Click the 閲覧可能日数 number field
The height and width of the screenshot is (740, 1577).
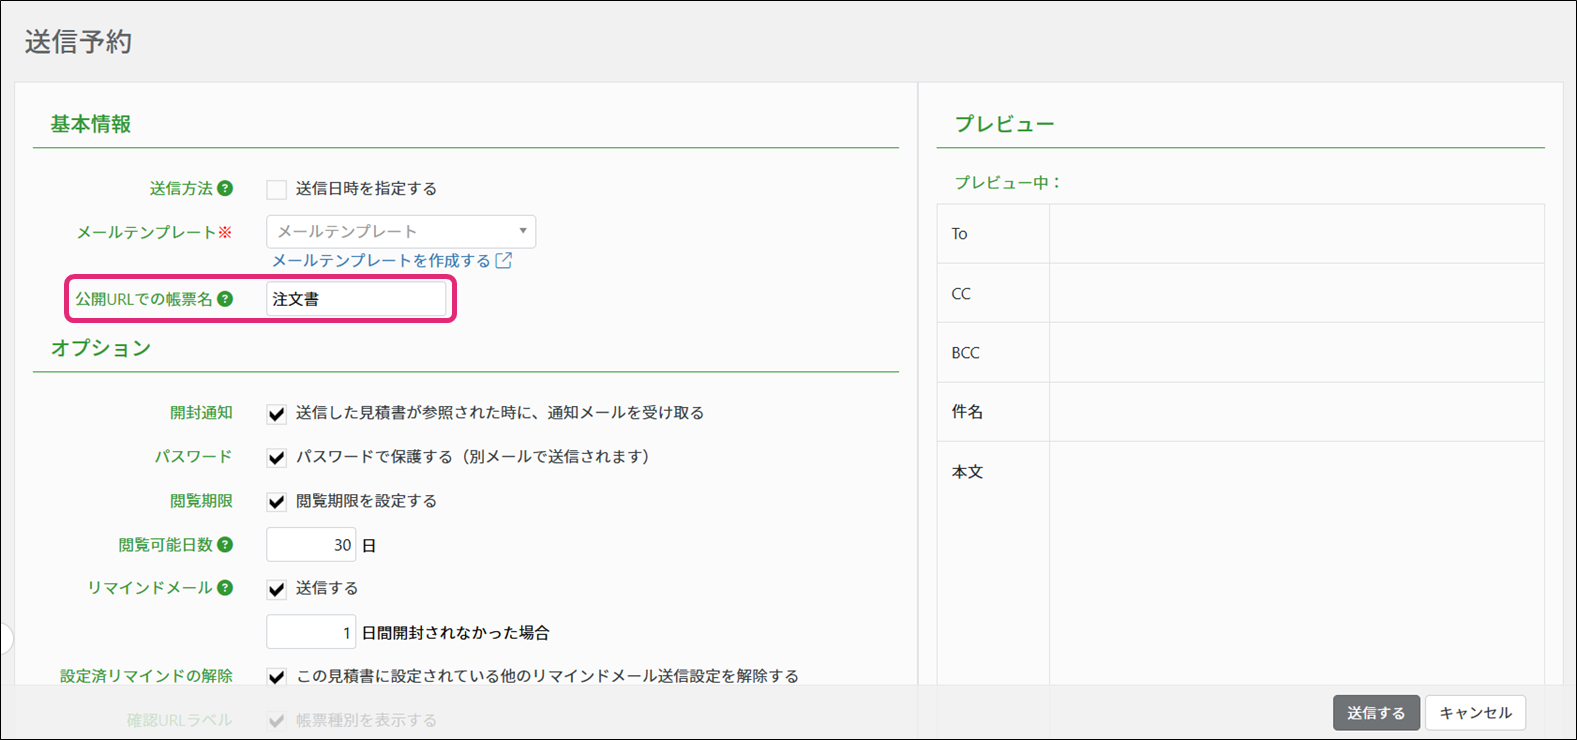[311, 545]
